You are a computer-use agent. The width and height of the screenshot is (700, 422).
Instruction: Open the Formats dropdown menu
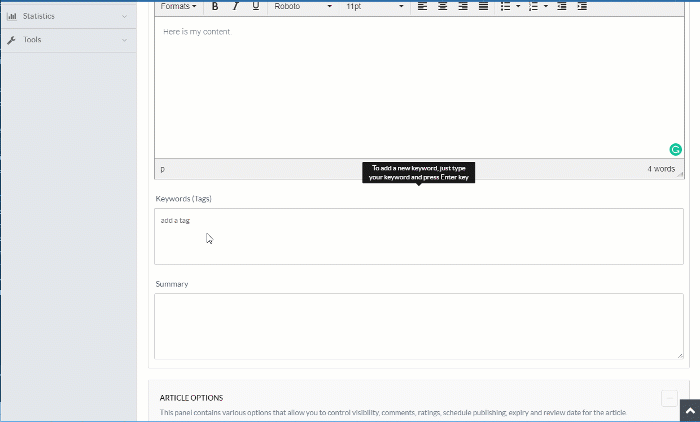tap(179, 6)
